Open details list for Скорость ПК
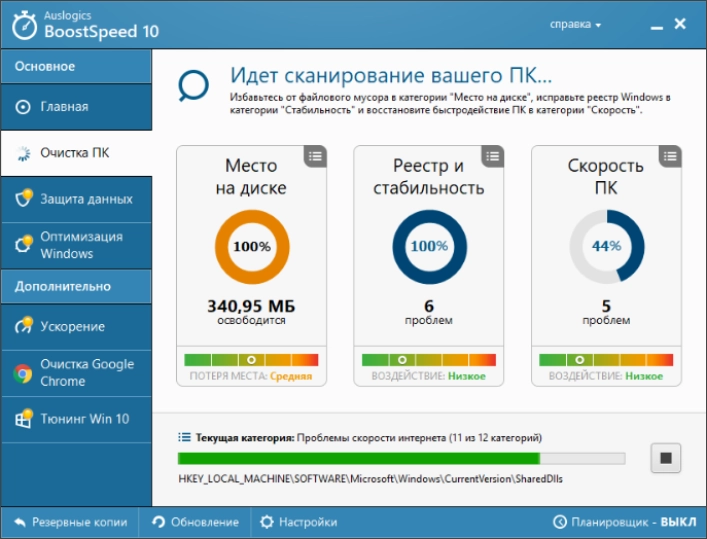707x539 pixels. (670, 157)
